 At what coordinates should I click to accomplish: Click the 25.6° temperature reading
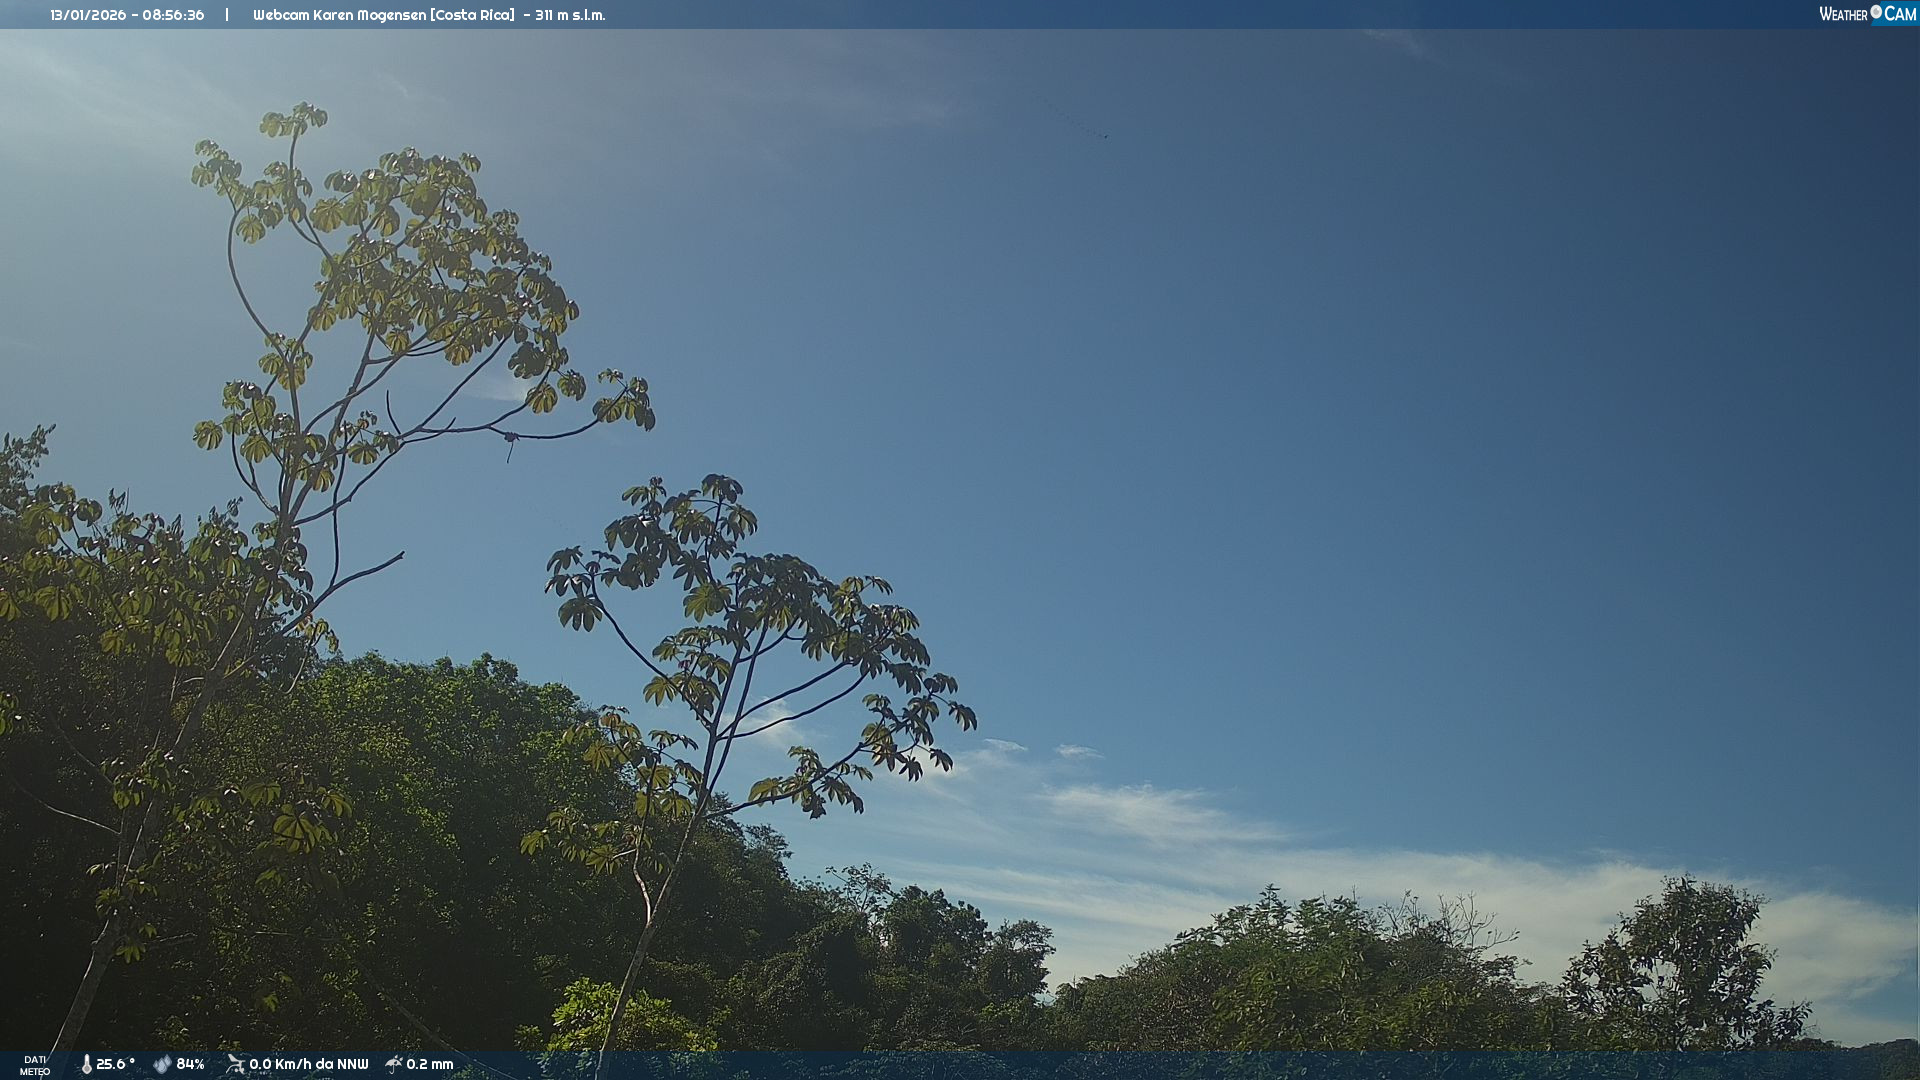[115, 1064]
